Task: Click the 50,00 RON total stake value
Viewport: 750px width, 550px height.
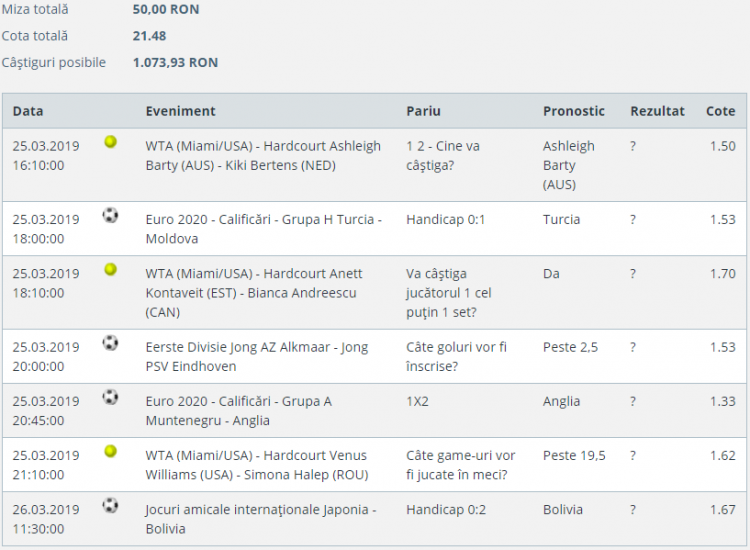Action: [165, 9]
